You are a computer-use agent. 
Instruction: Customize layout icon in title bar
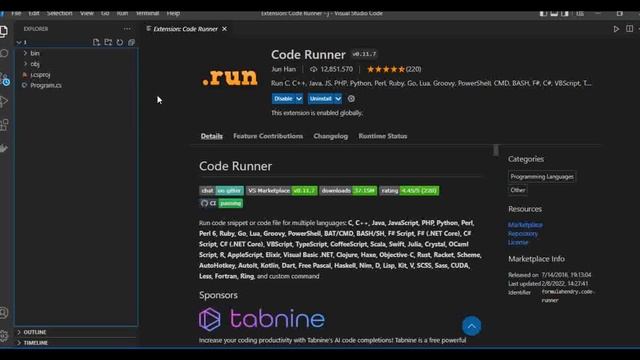[580, 13]
